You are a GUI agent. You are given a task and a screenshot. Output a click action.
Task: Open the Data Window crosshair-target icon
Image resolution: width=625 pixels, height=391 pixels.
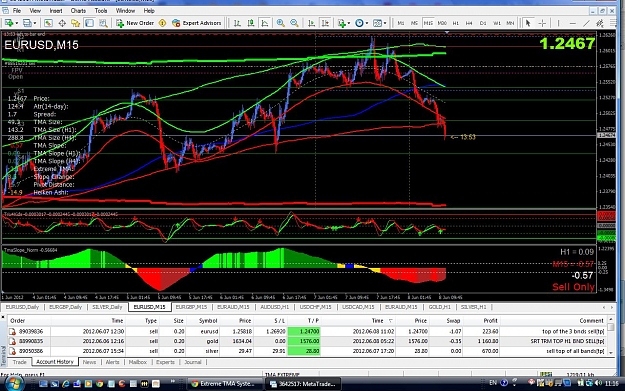[62, 23]
